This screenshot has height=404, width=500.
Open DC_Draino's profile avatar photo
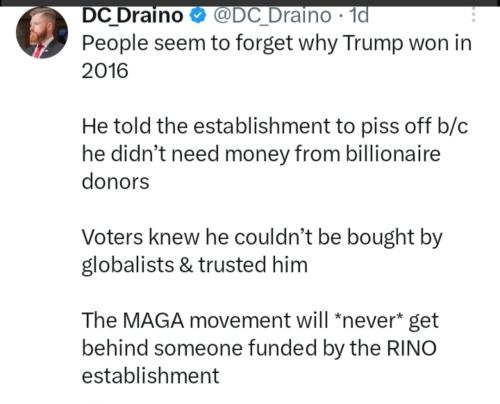pos(42,32)
